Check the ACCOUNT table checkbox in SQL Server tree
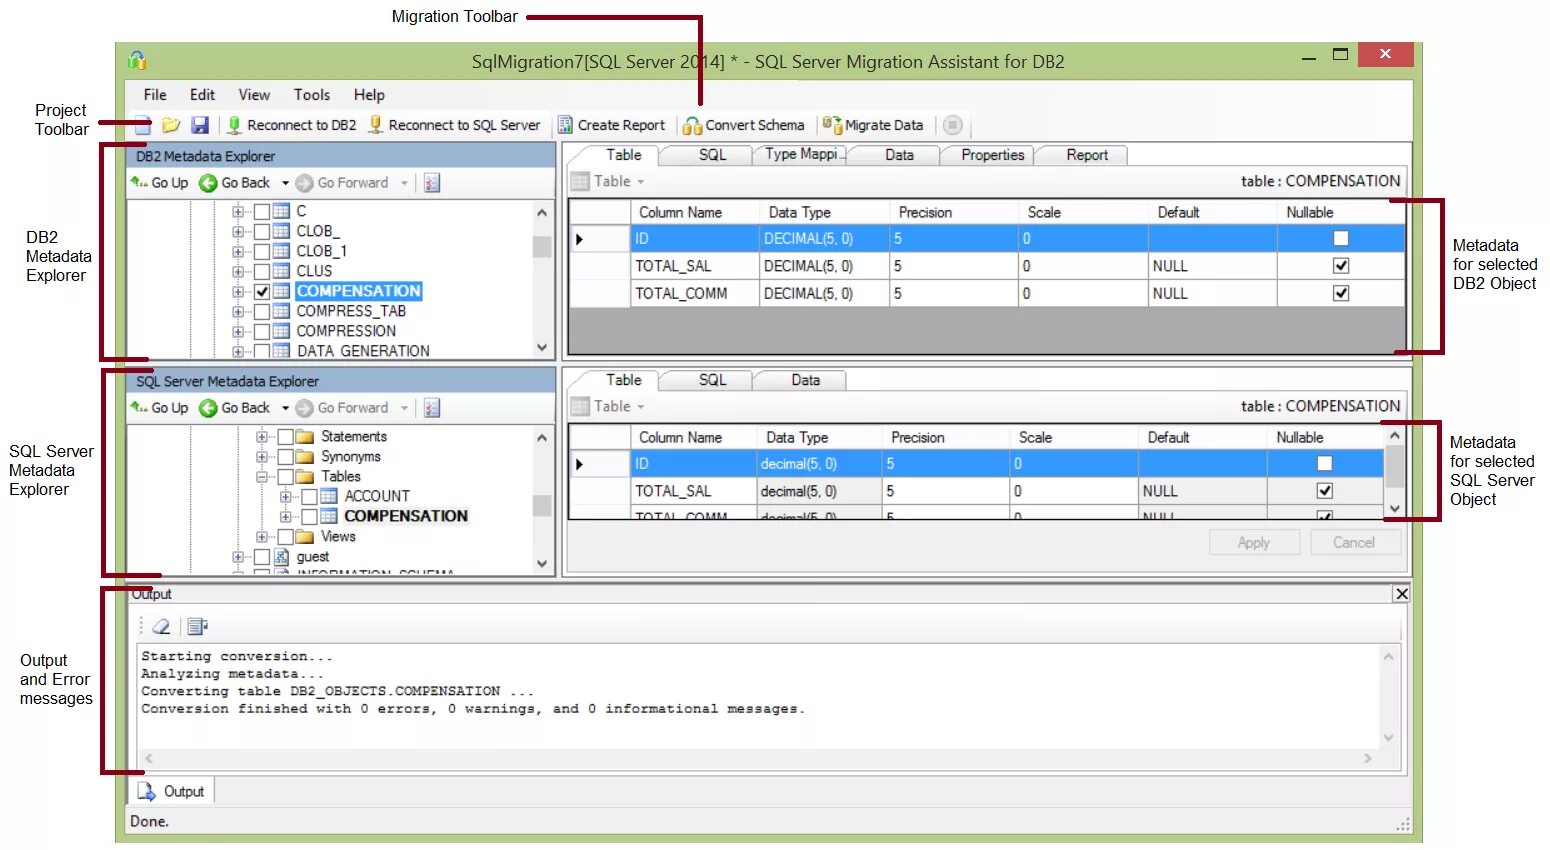The height and width of the screenshot is (850, 1550). [310, 496]
